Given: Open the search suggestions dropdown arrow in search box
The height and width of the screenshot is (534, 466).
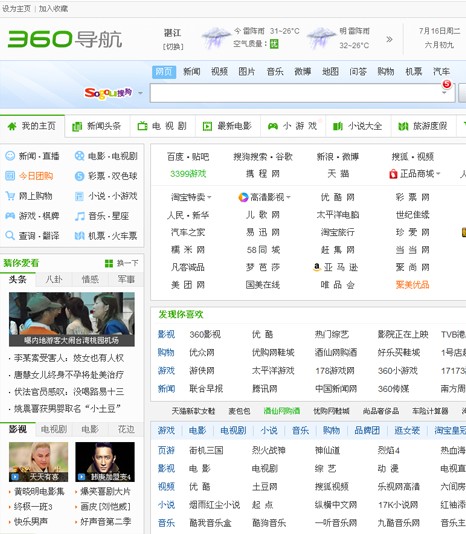Looking at the screenshot, I should tap(444, 93).
